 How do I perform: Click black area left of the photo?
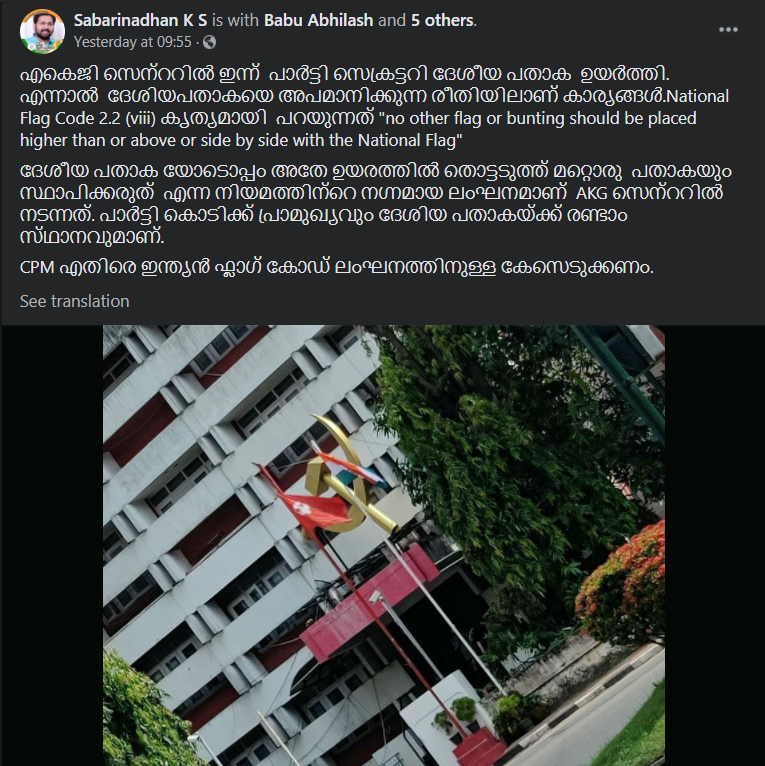[x=52, y=545]
